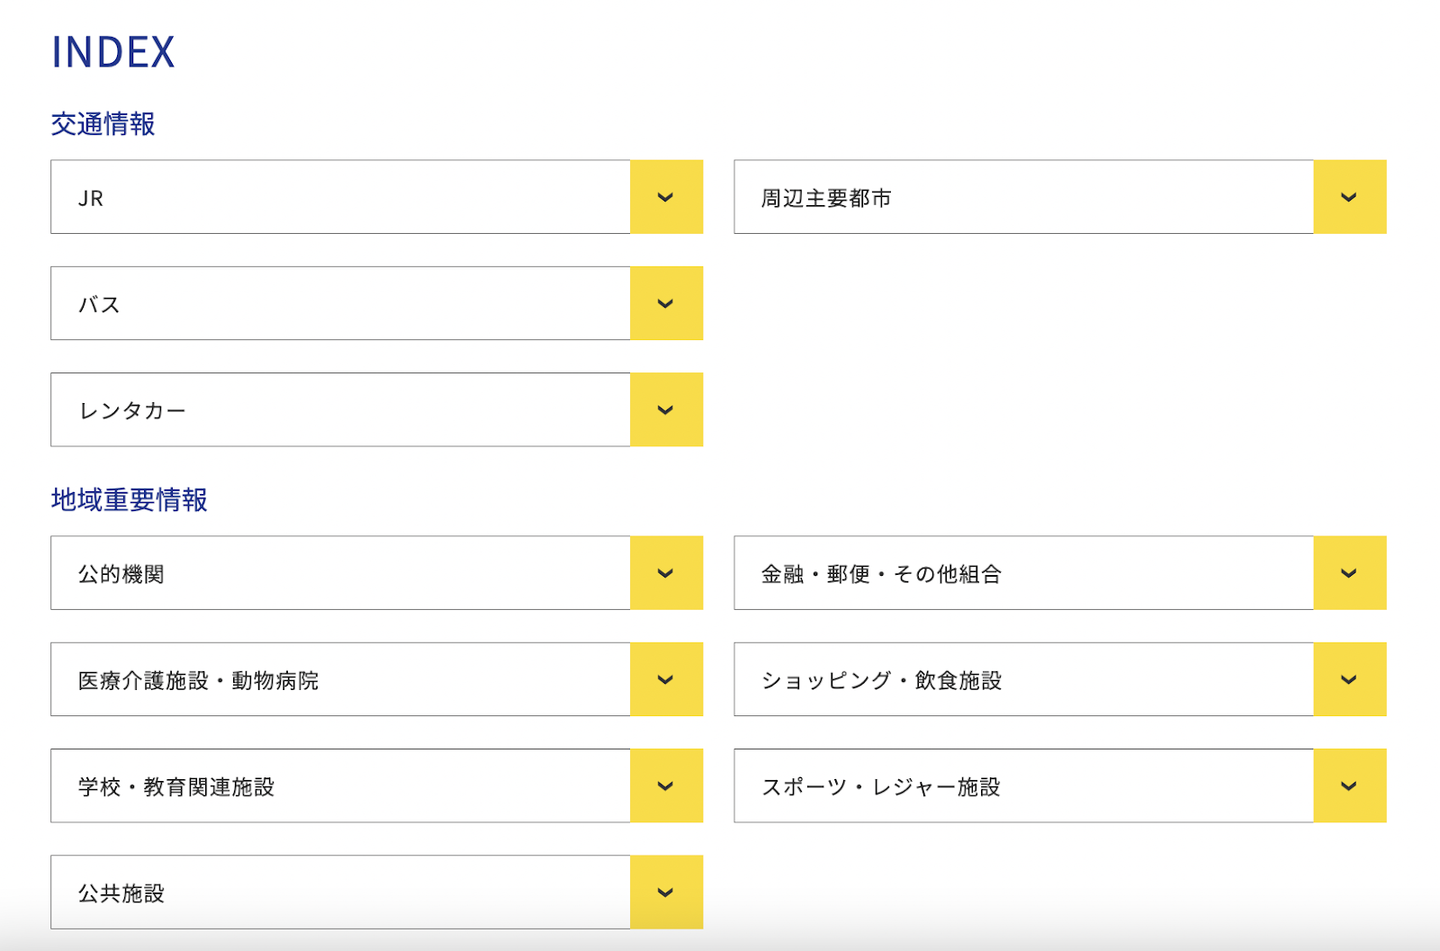Click the yellow arrow next to 周辺主要都市

pyautogui.click(x=1349, y=197)
